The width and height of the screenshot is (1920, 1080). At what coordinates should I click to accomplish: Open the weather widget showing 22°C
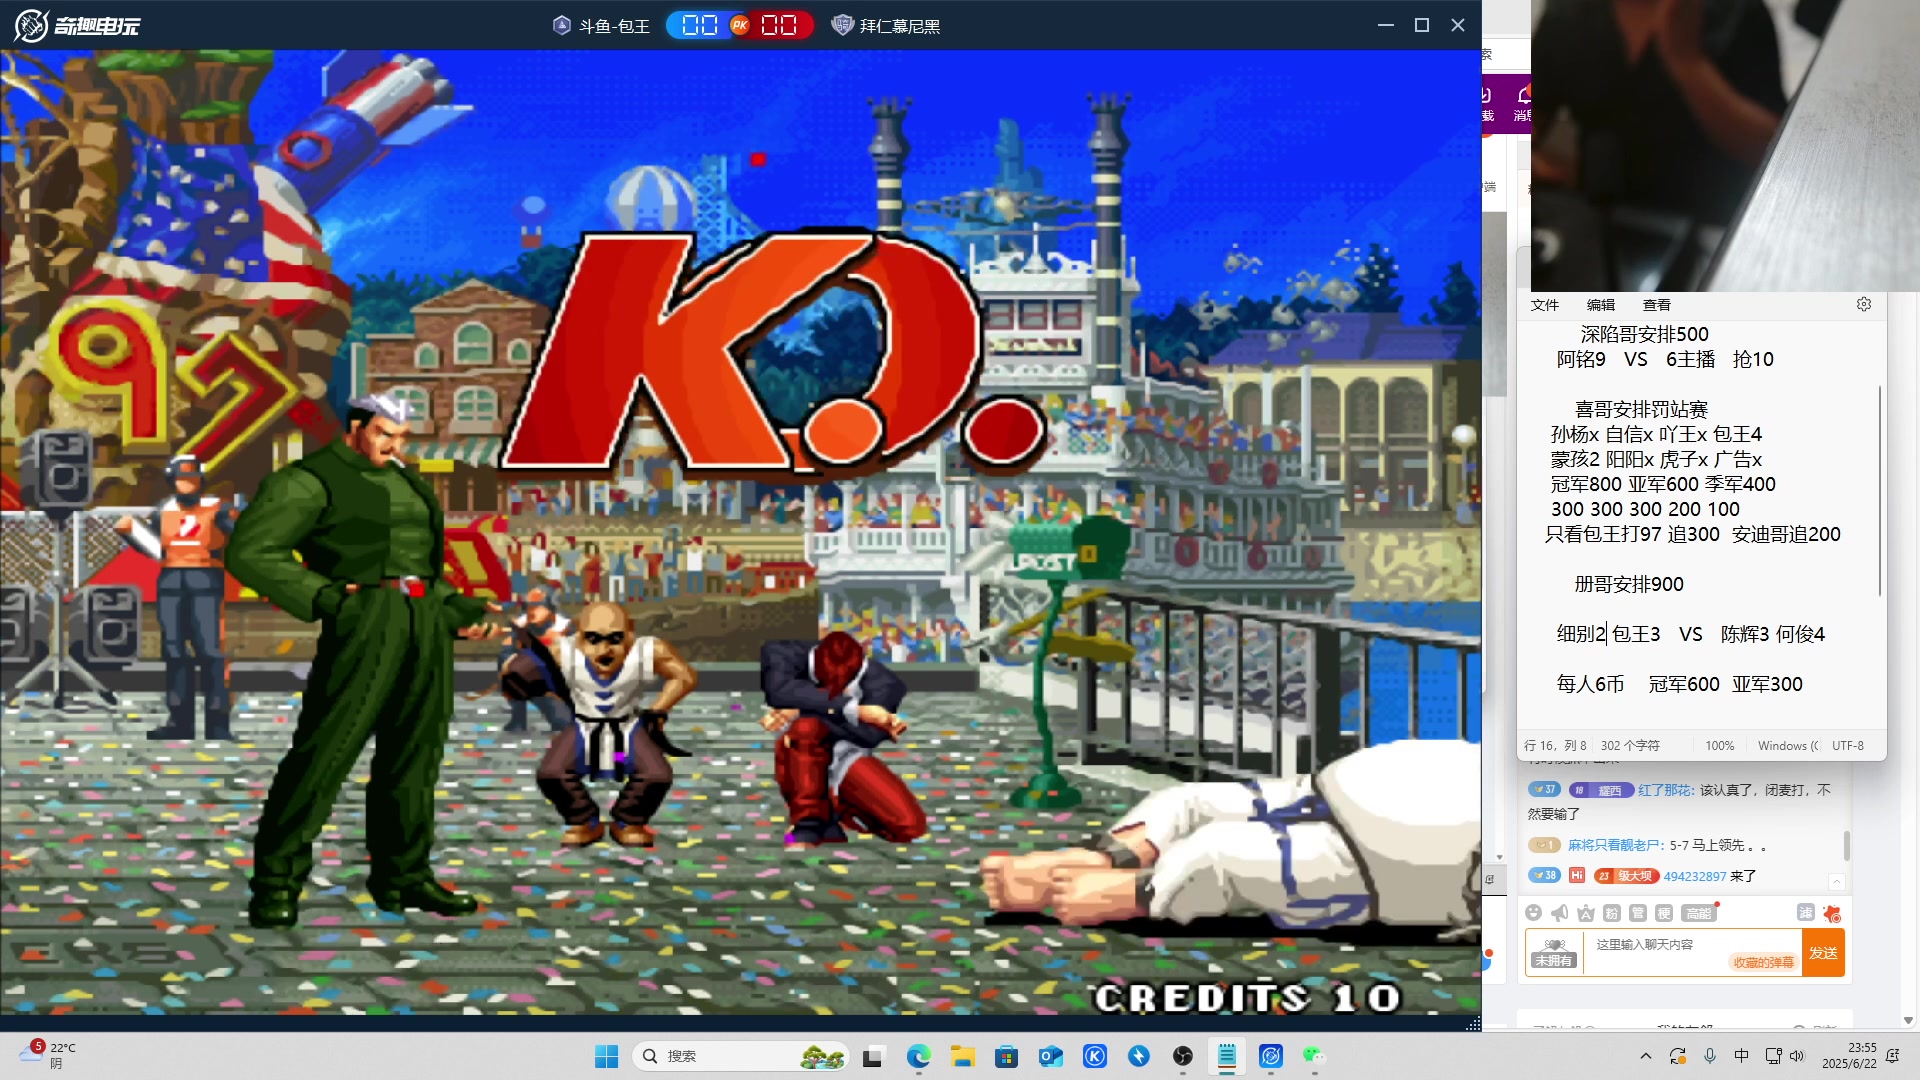48,1055
